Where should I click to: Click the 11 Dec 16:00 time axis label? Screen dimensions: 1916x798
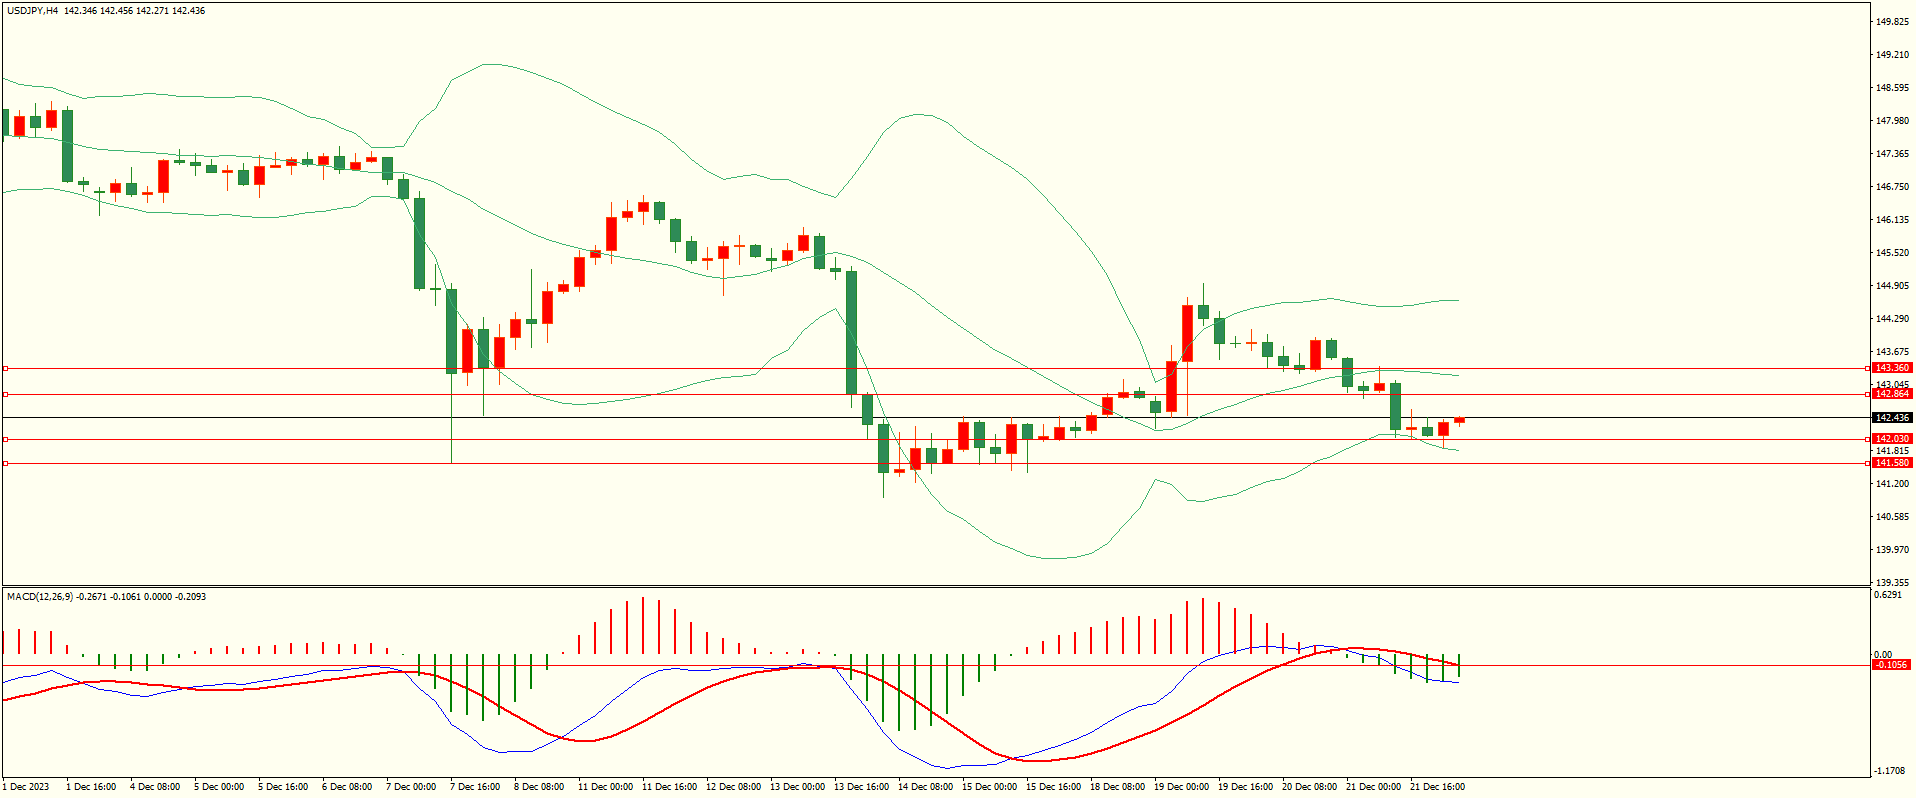click(669, 787)
